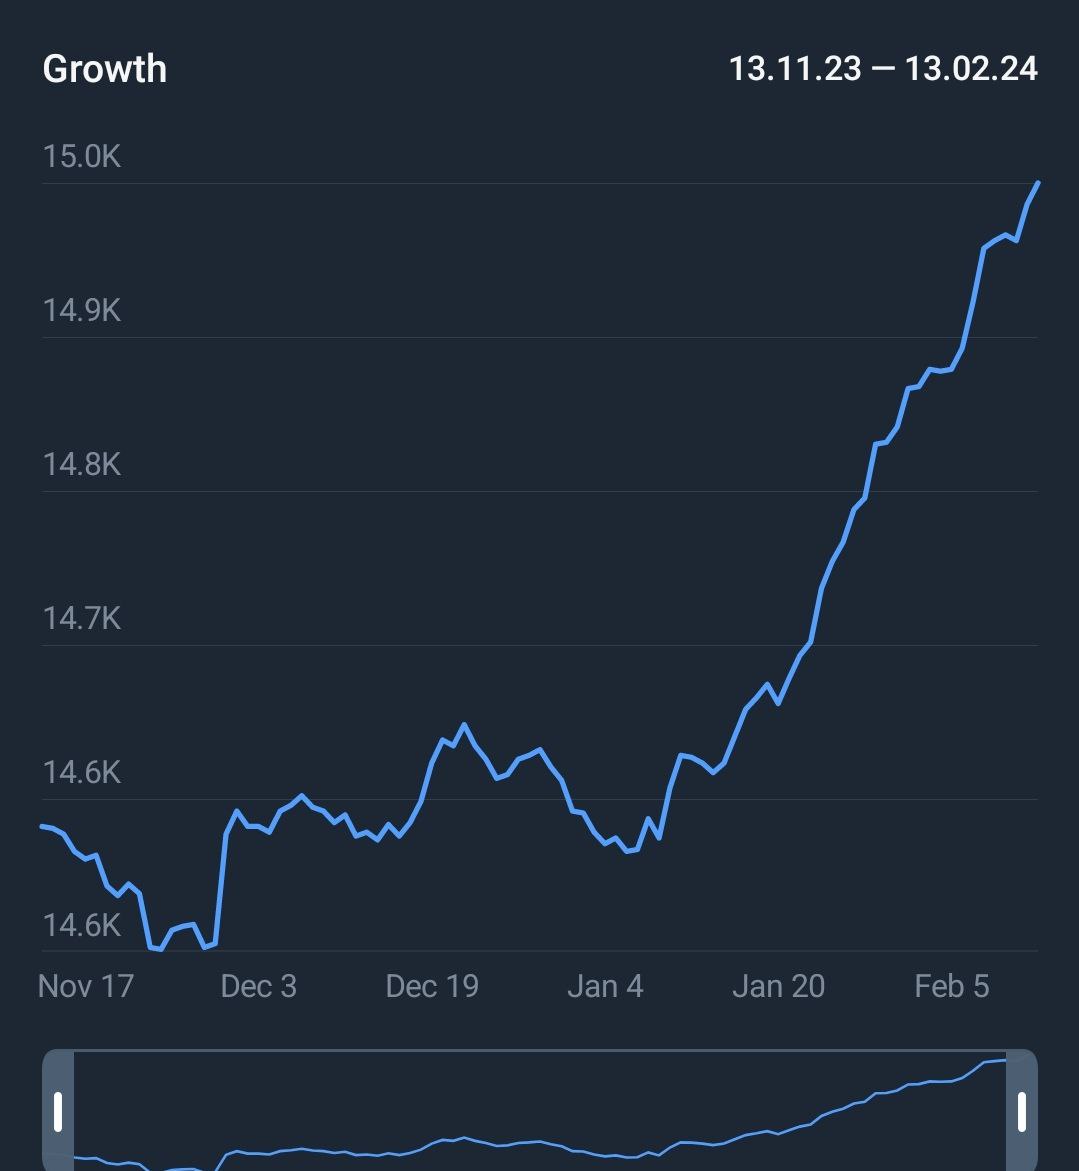Click the Jan 20 date marker

778,986
